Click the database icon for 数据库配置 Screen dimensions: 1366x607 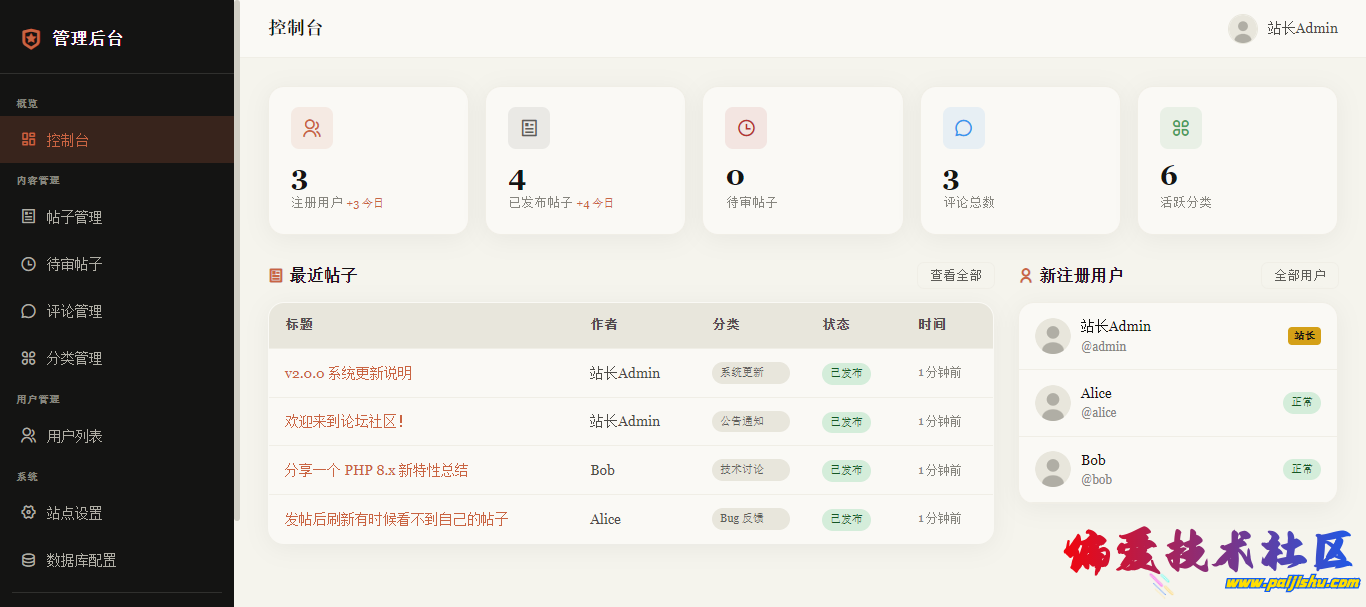pyautogui.click(x=29, y=560)
